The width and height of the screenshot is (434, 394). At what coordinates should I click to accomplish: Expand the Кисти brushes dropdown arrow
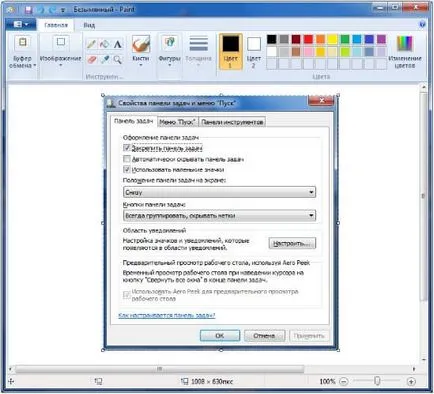tap(141, 65)
